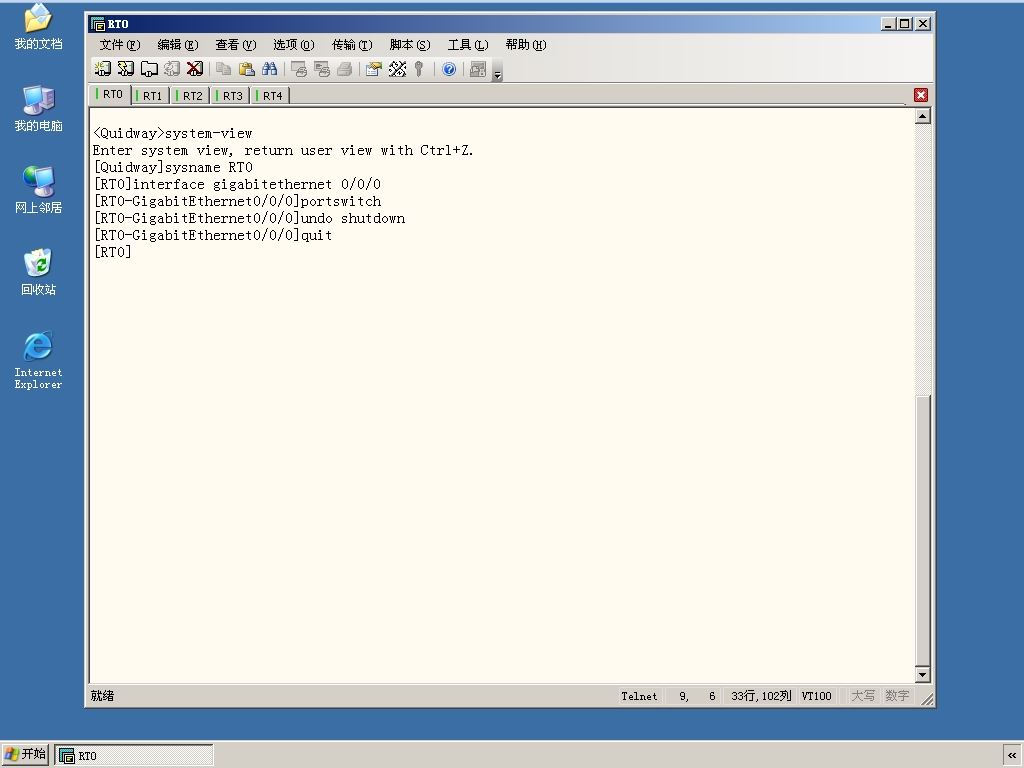The height and width of the screenshot is (768, 1024).
Task: Open the 工具(L) menu
Action: click(468, 44)
